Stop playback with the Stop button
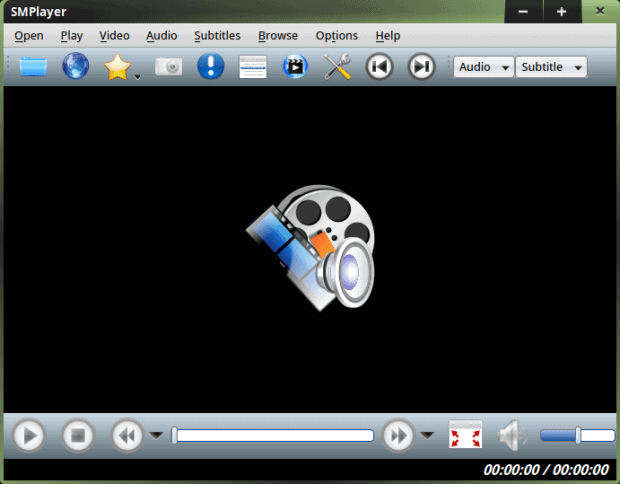This screenshot has height=484, width=620. [x=78, y=436]
